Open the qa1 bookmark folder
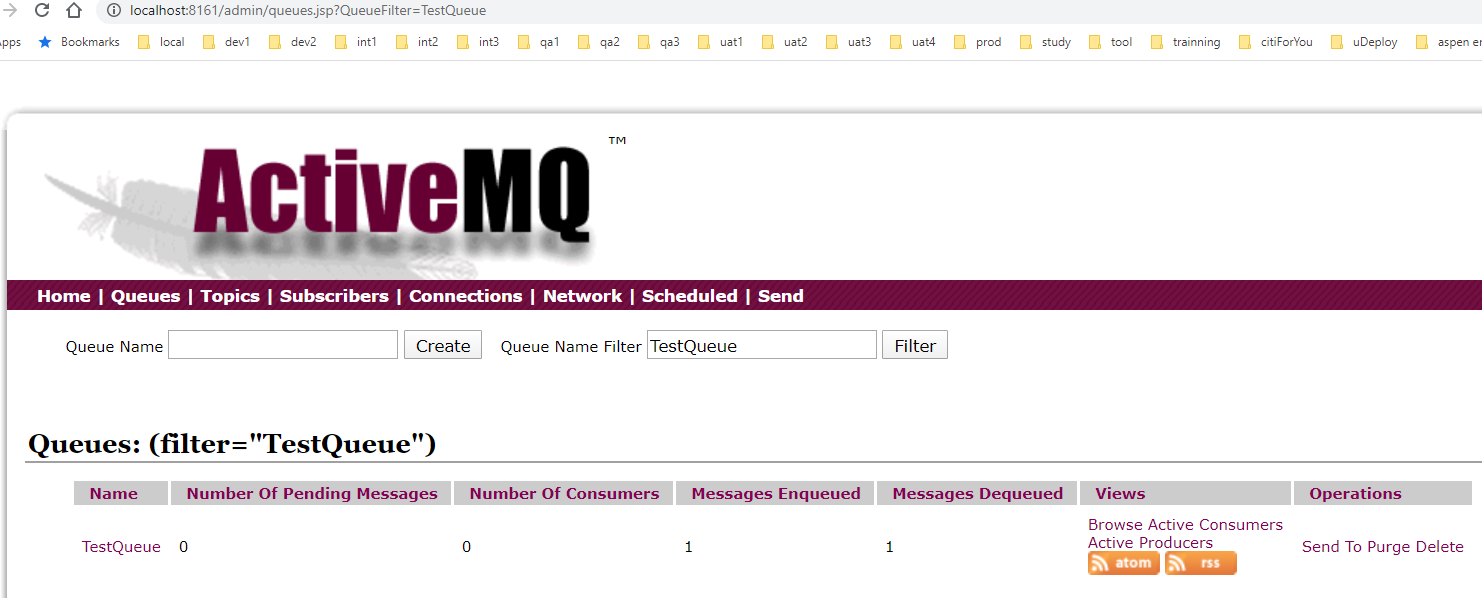This screenshot has height=598, width=1482. coord(538,42)
